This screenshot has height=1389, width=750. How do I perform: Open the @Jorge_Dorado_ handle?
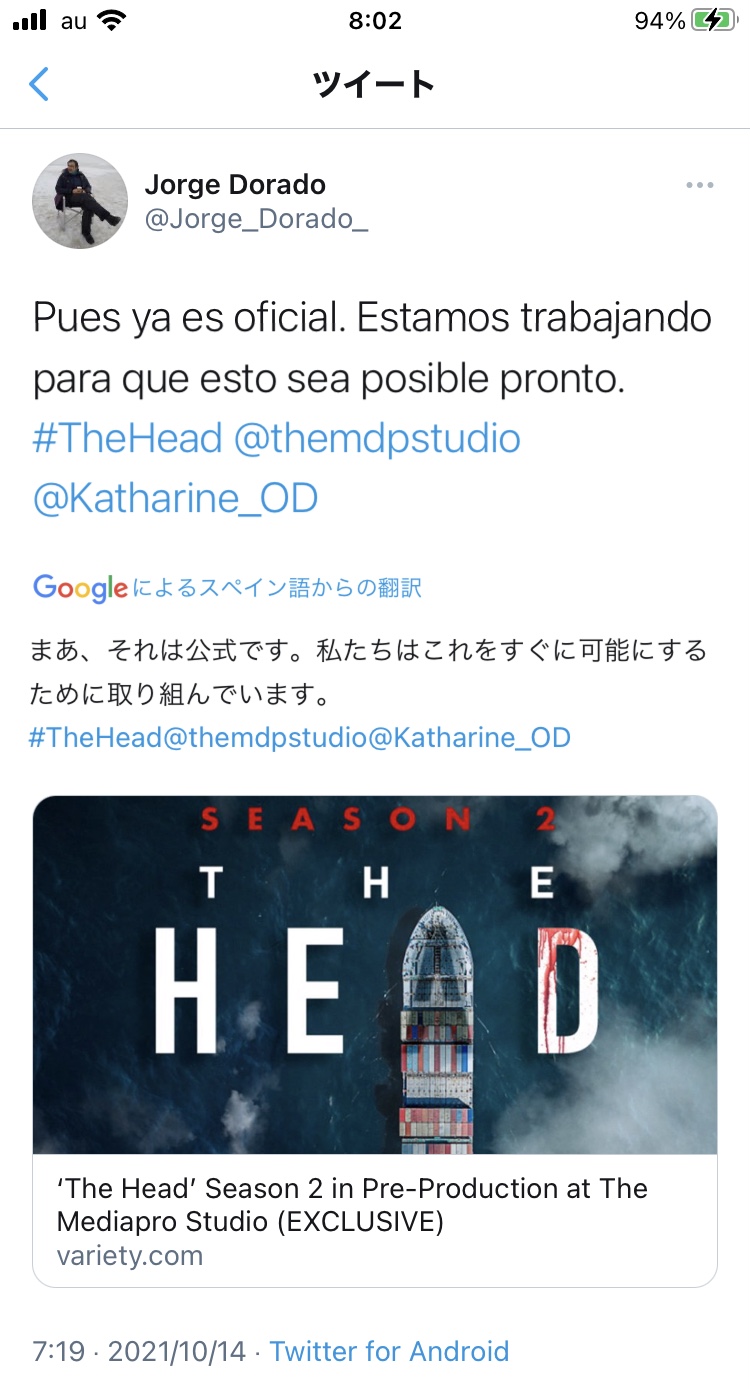256,219
